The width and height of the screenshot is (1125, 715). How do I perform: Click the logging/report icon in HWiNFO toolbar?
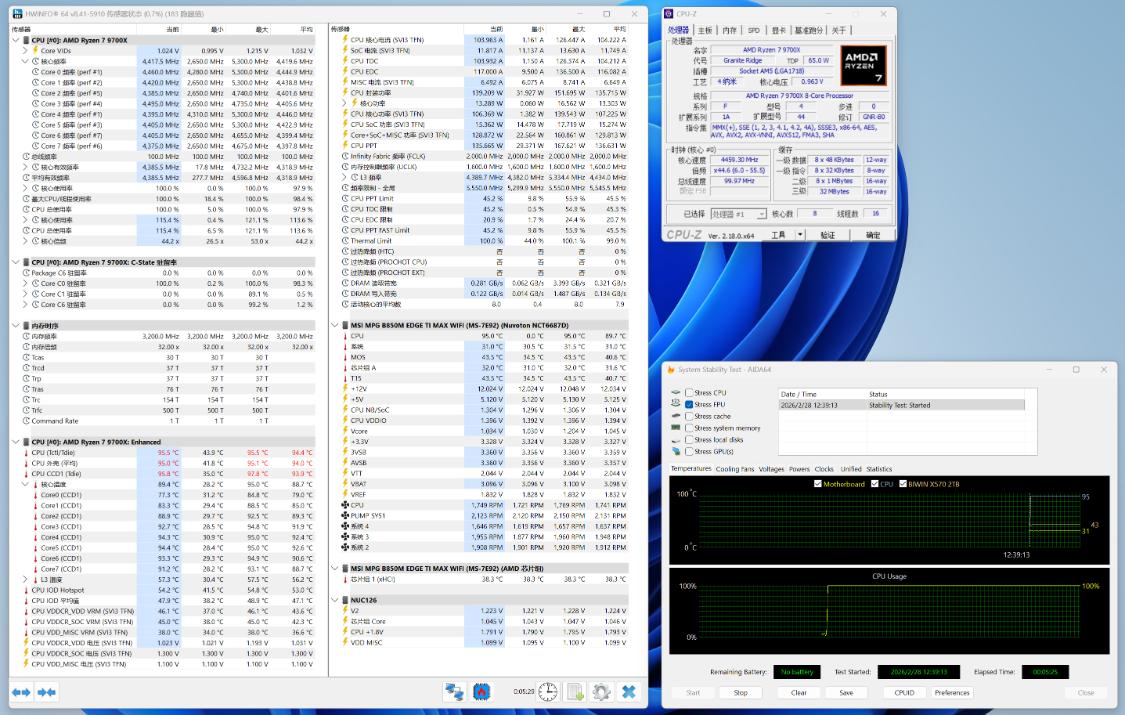point(576,691)
